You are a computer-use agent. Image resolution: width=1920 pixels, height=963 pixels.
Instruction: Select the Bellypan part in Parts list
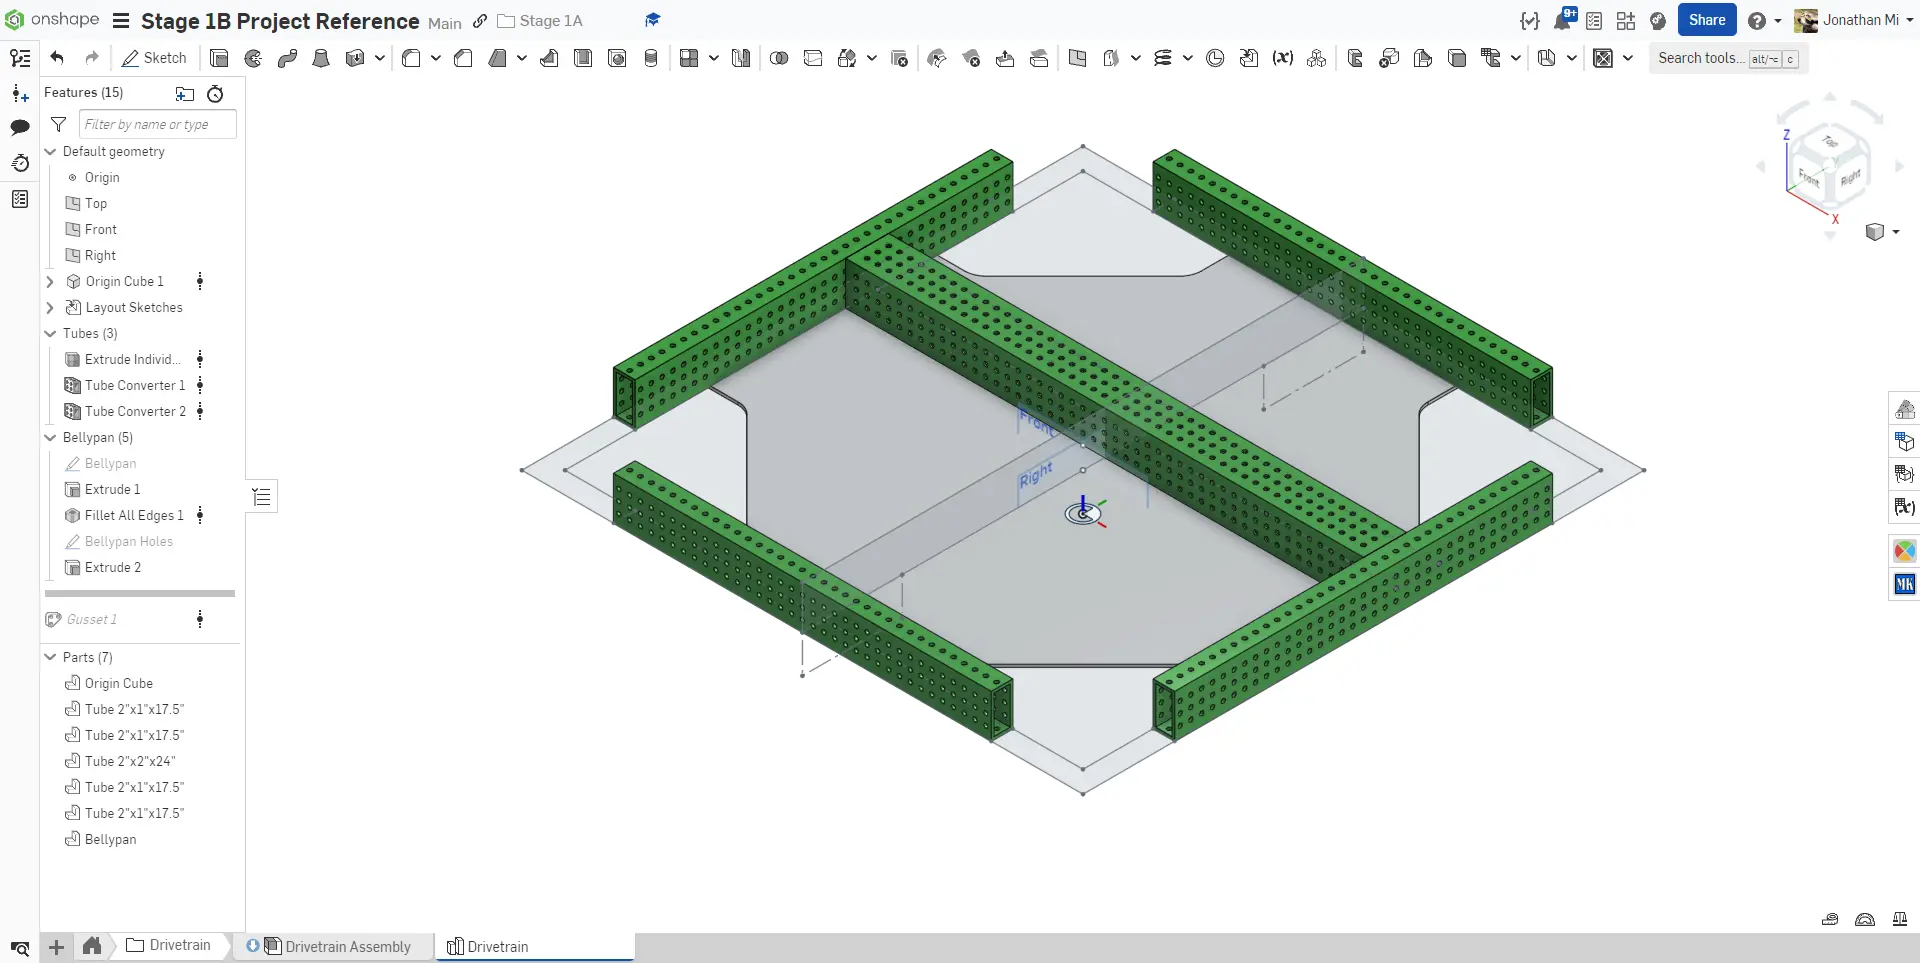(110, 840)
